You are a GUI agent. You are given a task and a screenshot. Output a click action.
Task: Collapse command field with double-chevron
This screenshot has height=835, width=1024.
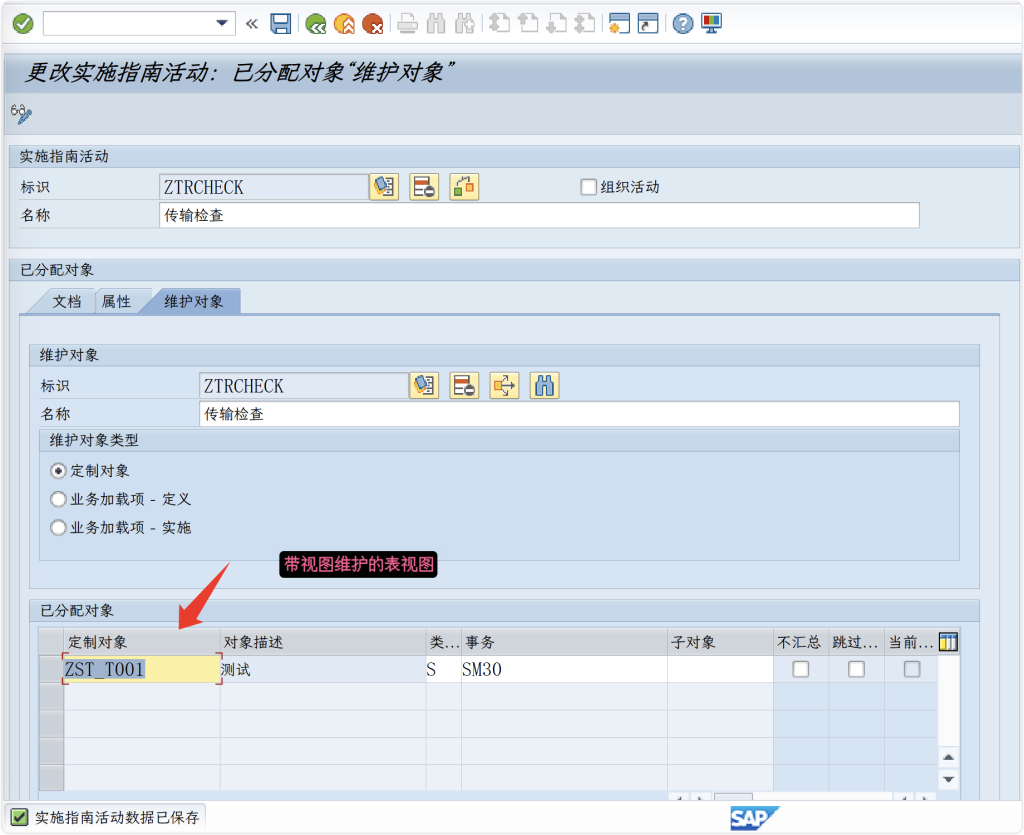(252, 23)
